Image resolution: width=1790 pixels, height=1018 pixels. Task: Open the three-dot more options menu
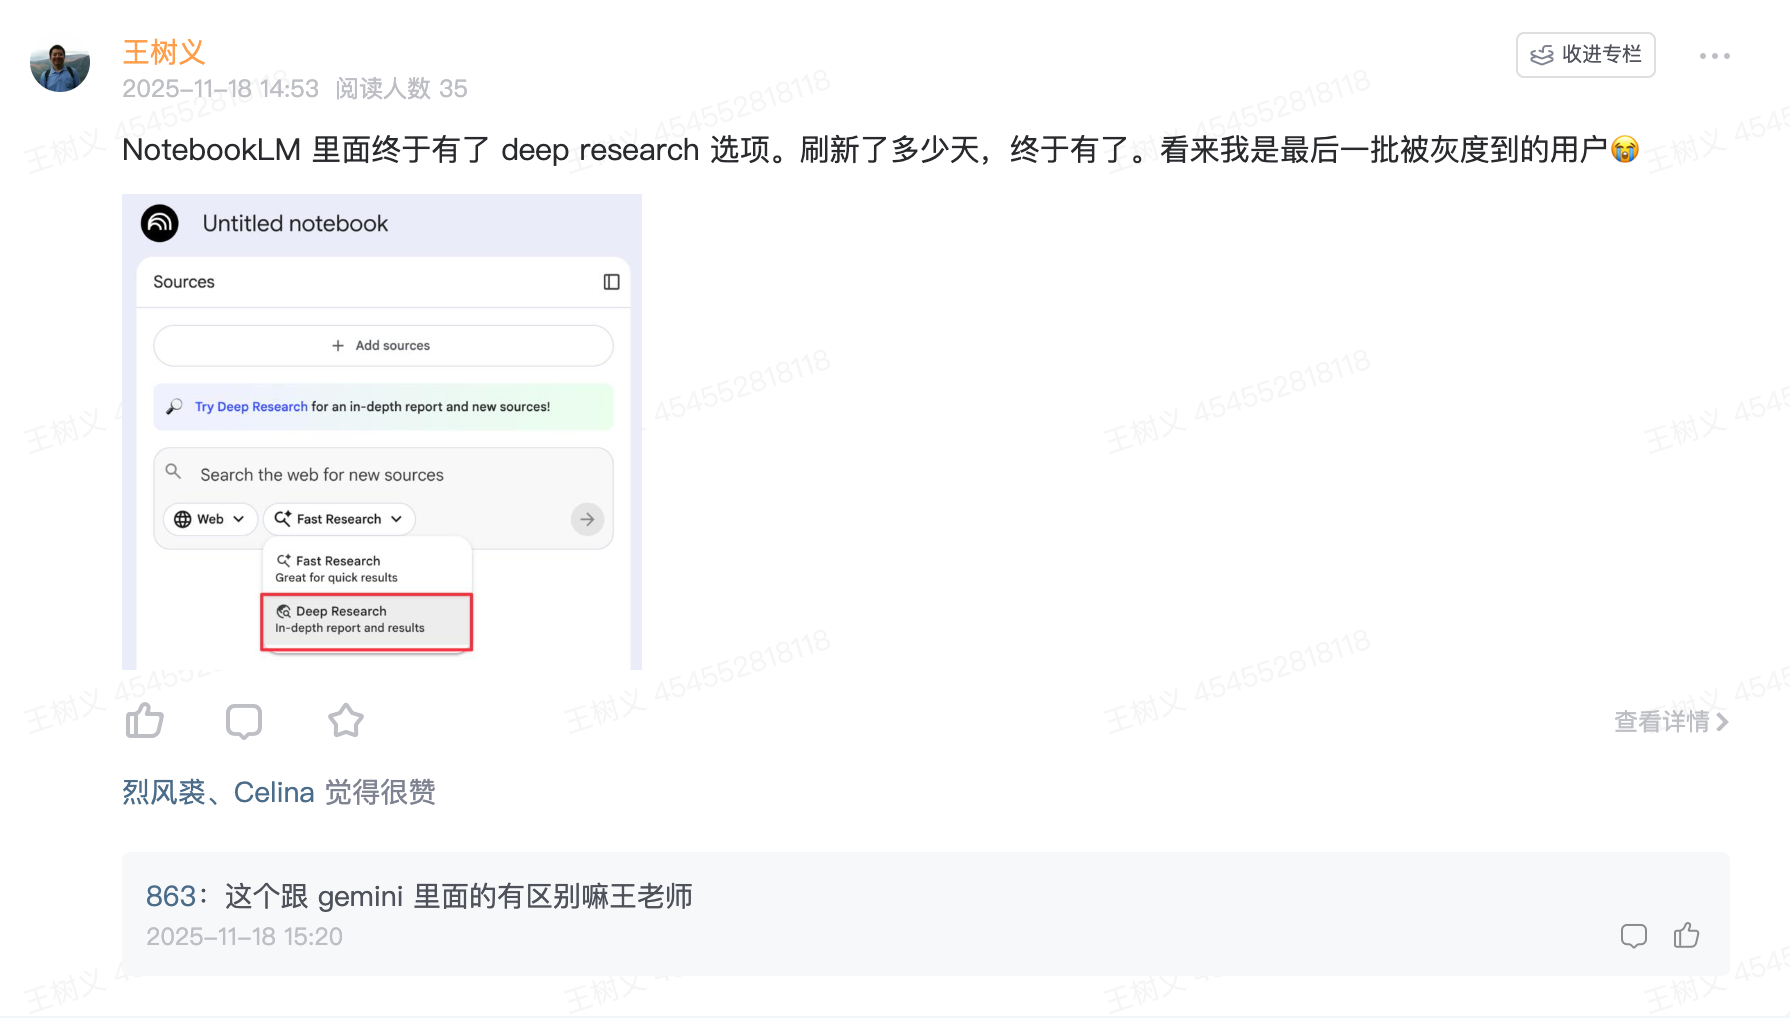coord(1714,56)
